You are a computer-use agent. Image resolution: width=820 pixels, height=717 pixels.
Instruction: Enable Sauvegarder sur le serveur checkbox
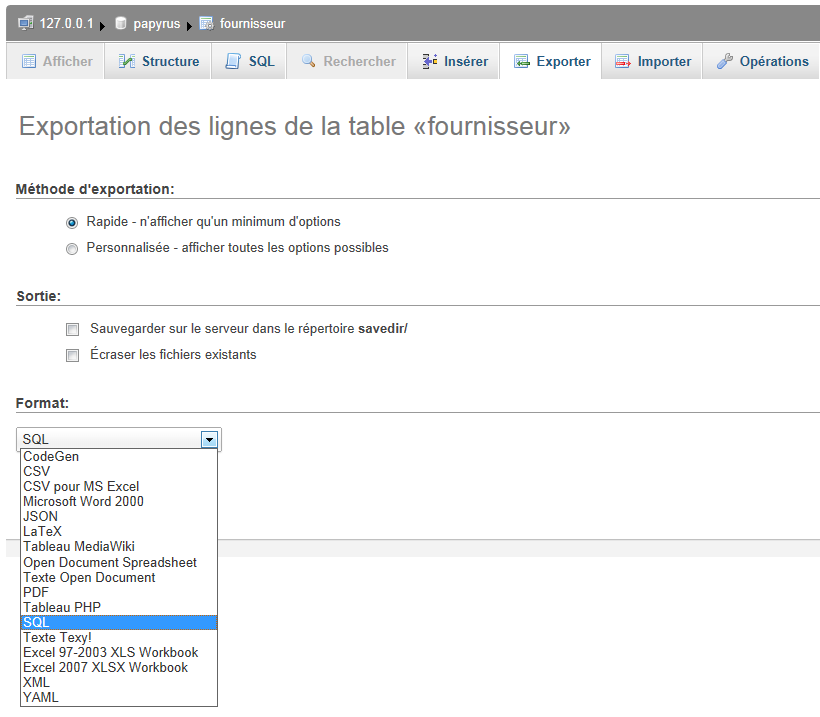[x=72, y=329]
